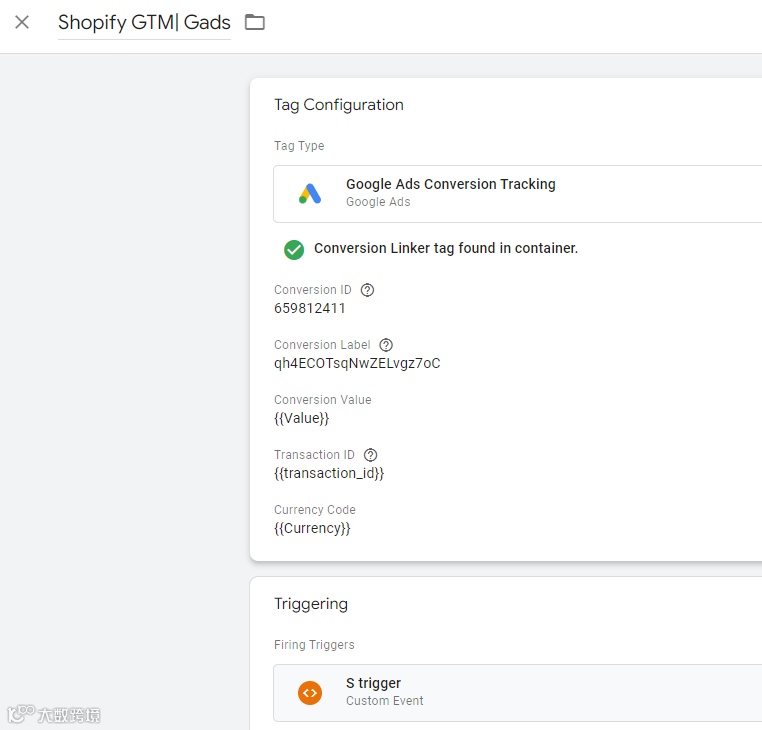Close the tag editor with the X icon
The width and height of the screenshot is (762, 730).
22,22
